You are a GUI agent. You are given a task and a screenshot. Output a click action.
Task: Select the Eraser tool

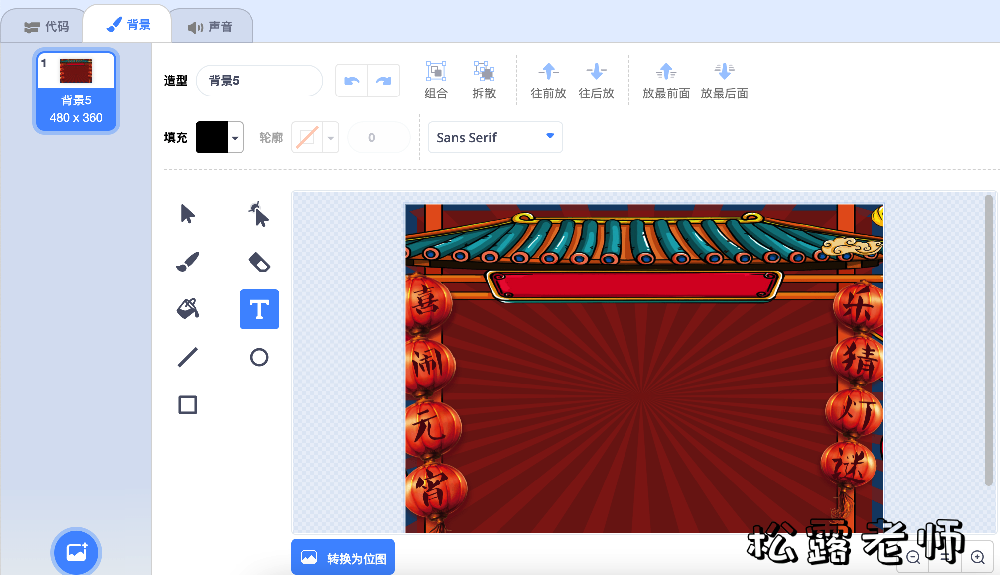pos(259,262)
